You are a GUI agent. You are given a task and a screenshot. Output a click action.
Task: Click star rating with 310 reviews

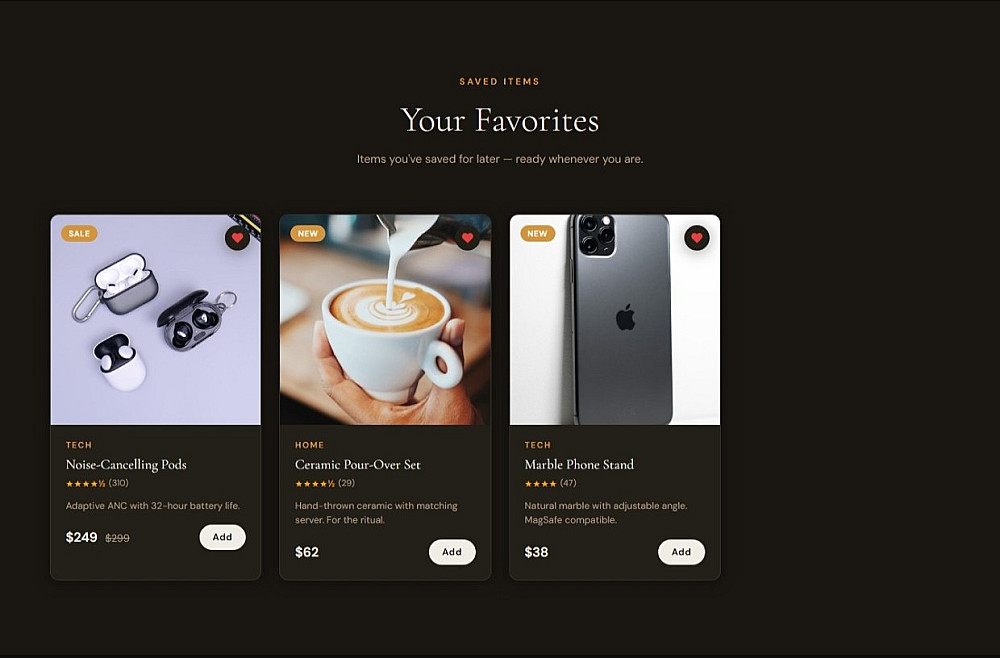tap(97, 483)
